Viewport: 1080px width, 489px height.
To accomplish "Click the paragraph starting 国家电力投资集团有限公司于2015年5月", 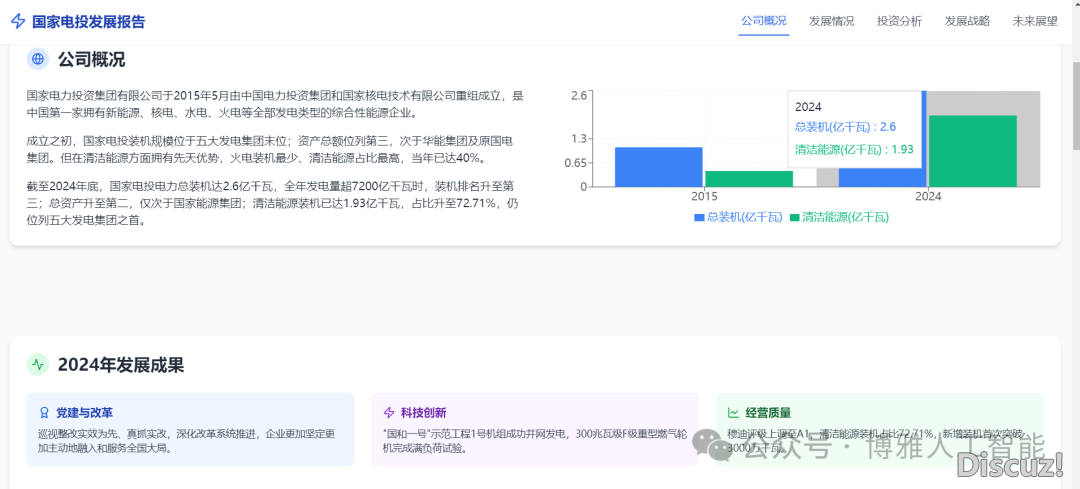I will [276, 104].
